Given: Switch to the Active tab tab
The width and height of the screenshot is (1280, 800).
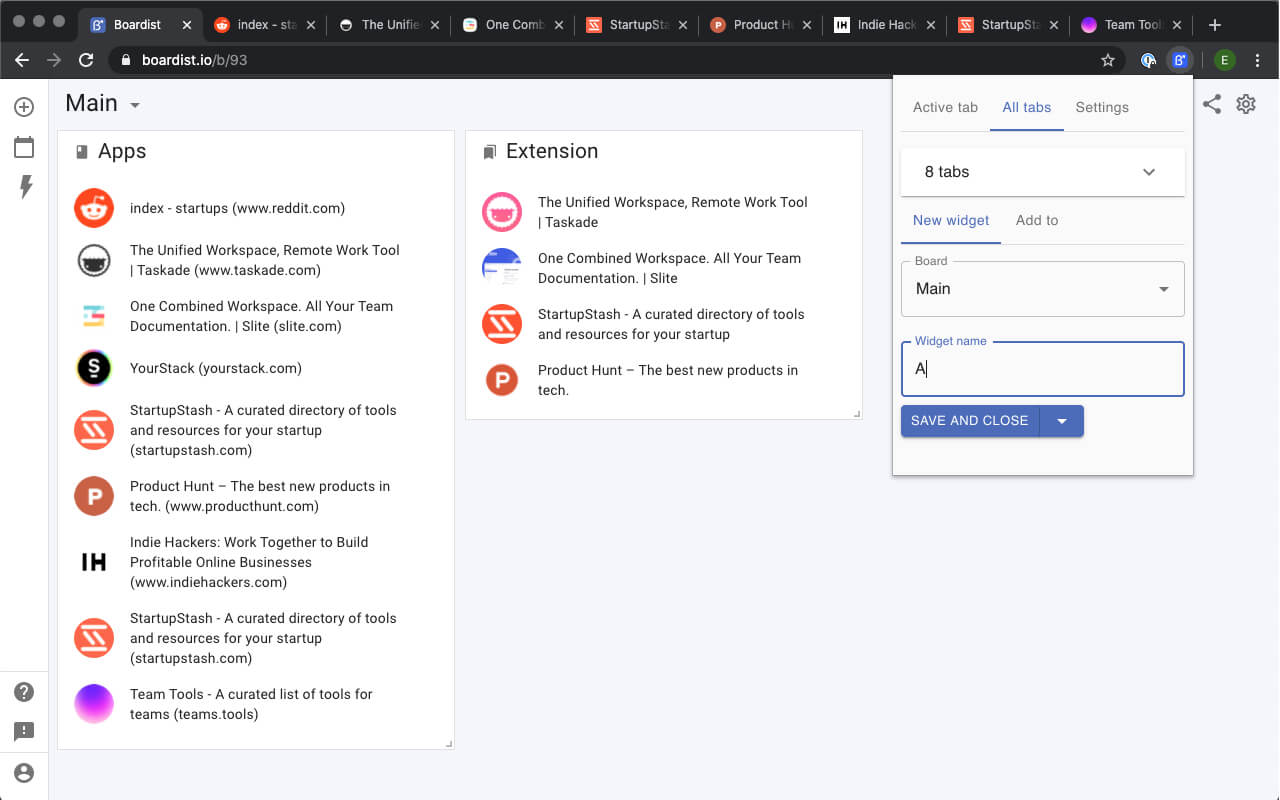Looking at the screenshot, I should click(945, 107).
